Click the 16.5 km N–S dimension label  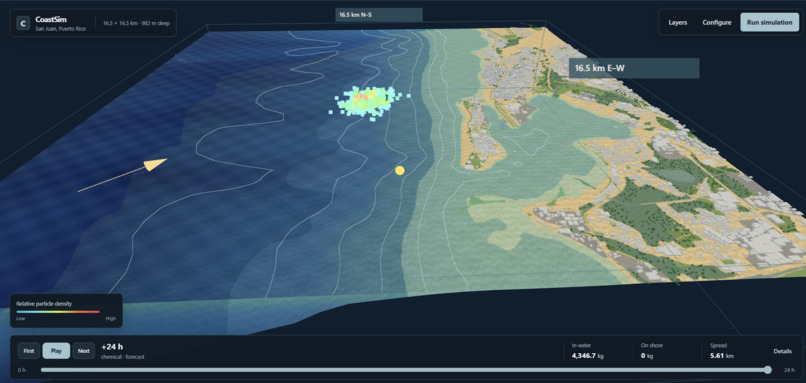(379, 15)
